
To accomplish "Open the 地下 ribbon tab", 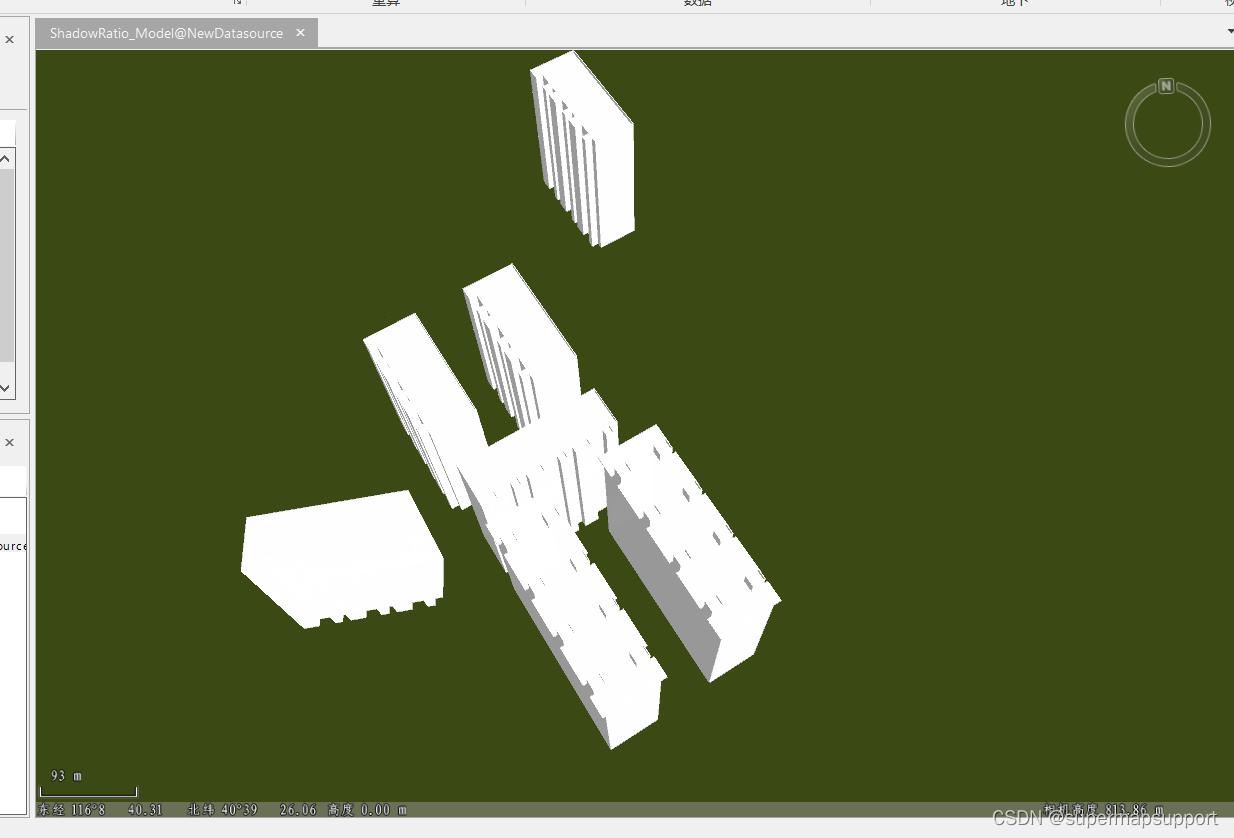I will pos(1013,3).
